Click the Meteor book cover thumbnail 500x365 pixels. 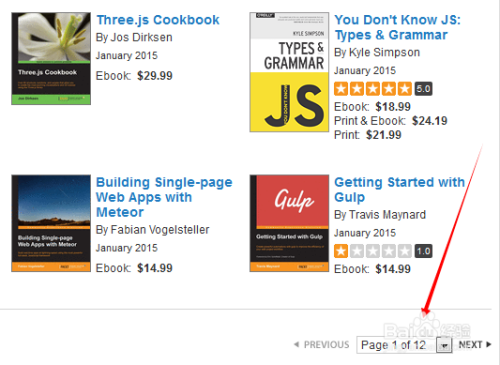51,223
